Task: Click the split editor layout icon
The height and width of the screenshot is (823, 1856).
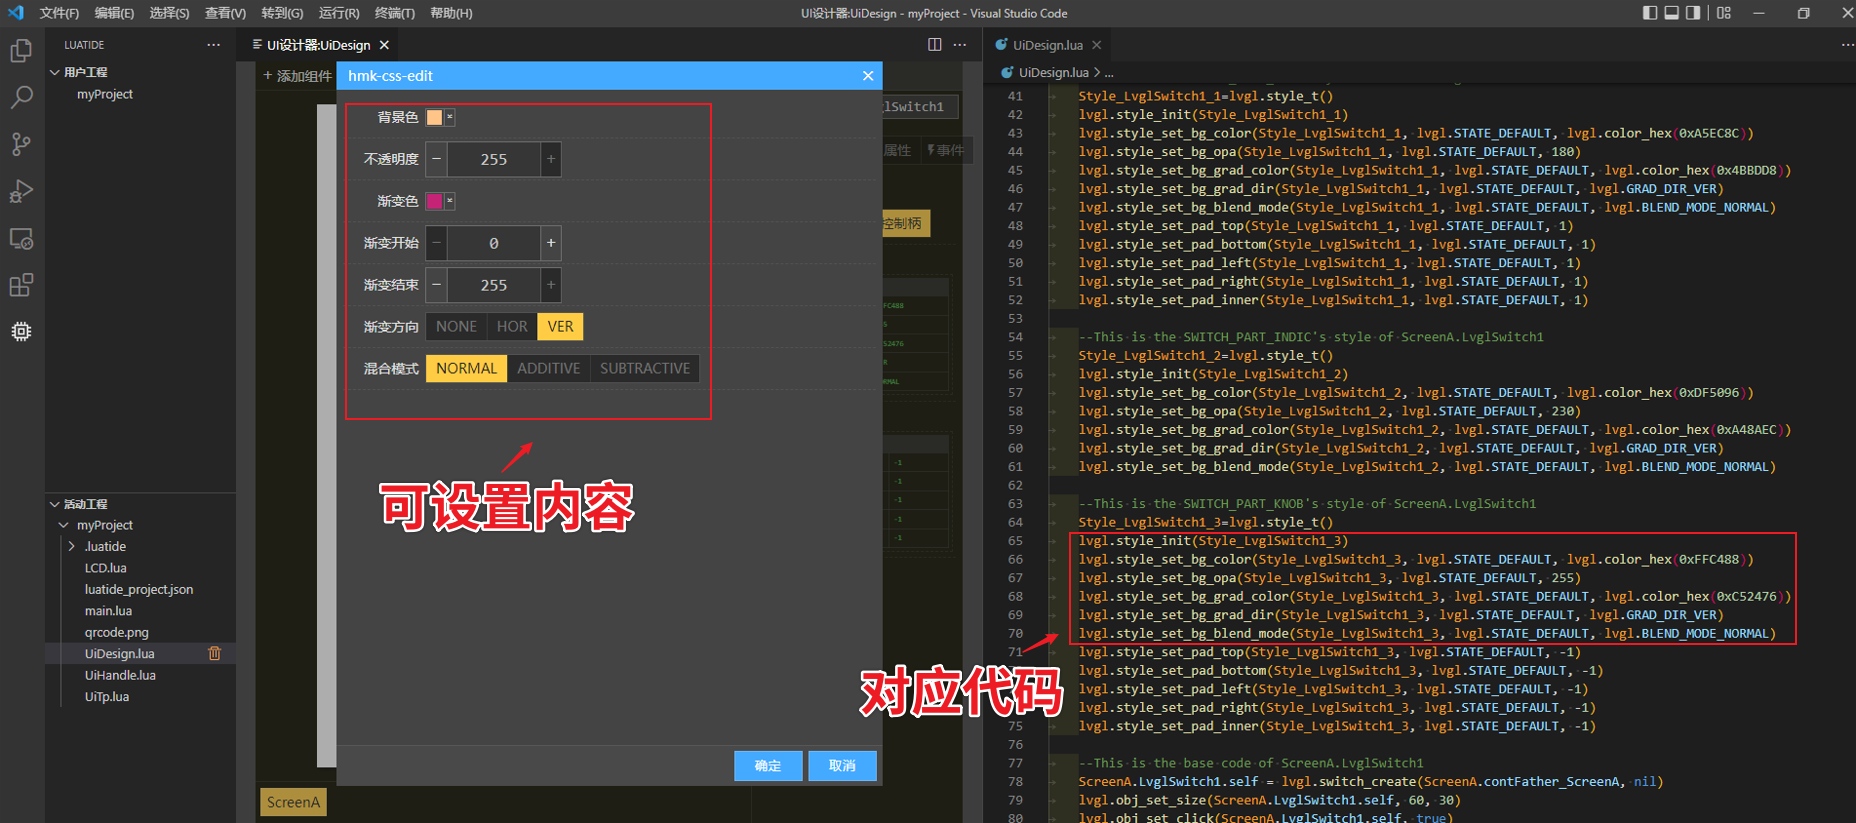Action: point(934,45)
